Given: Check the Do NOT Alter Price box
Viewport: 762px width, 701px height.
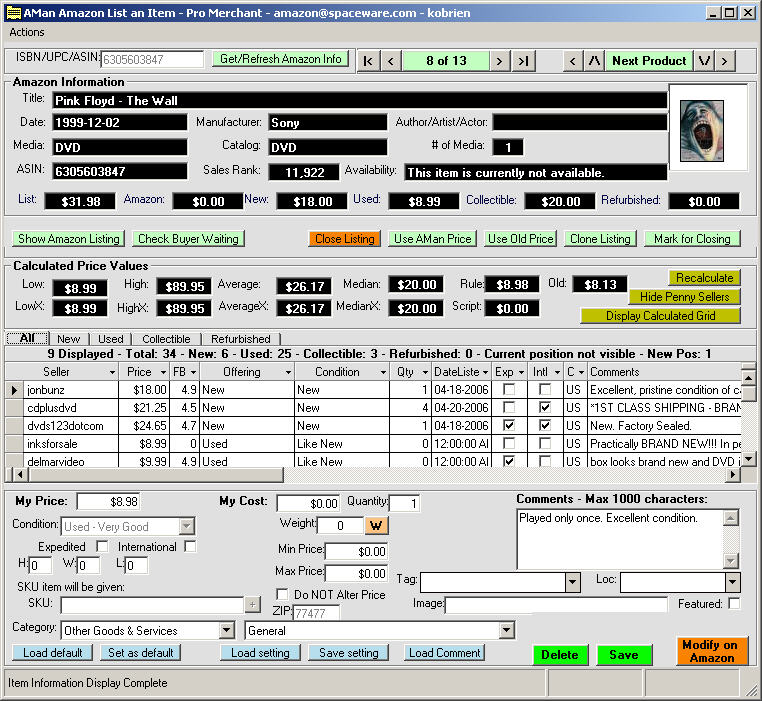Looking at the screenshot, I should [x=282, y=595].
